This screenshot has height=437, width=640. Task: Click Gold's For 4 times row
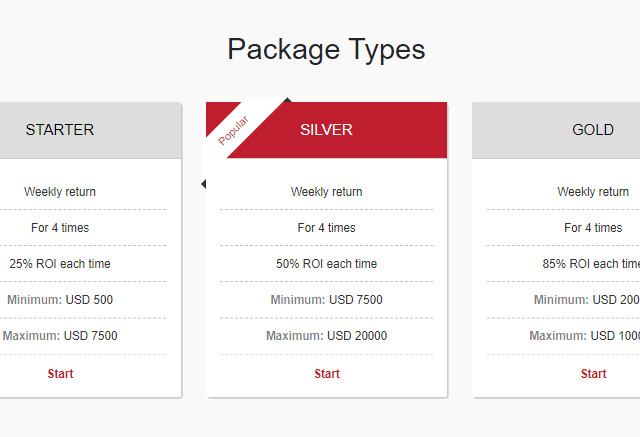[x=563, y=228]
